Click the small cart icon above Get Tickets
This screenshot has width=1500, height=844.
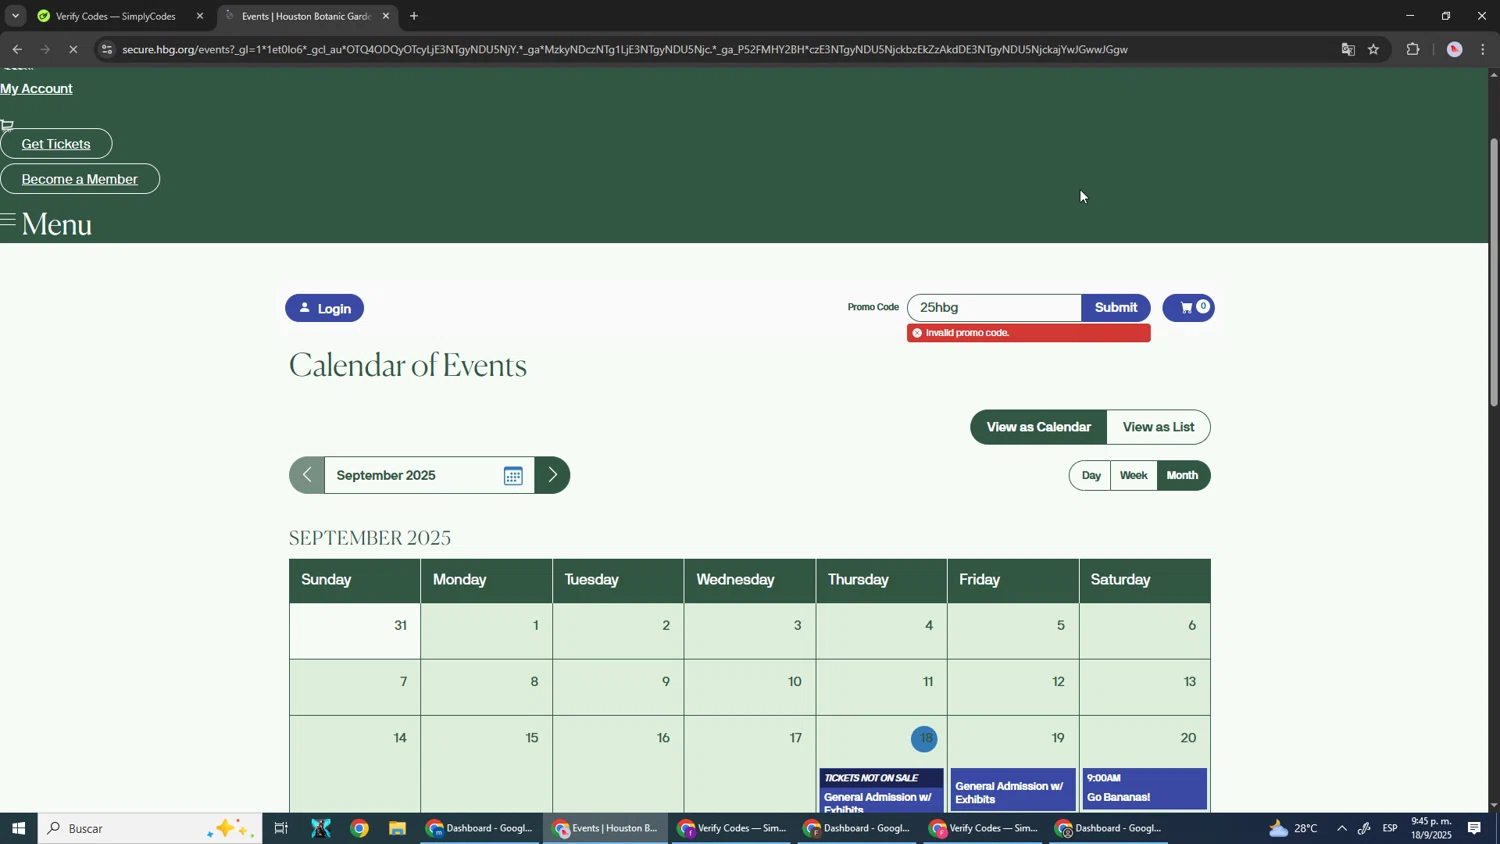tap(7, 126)
